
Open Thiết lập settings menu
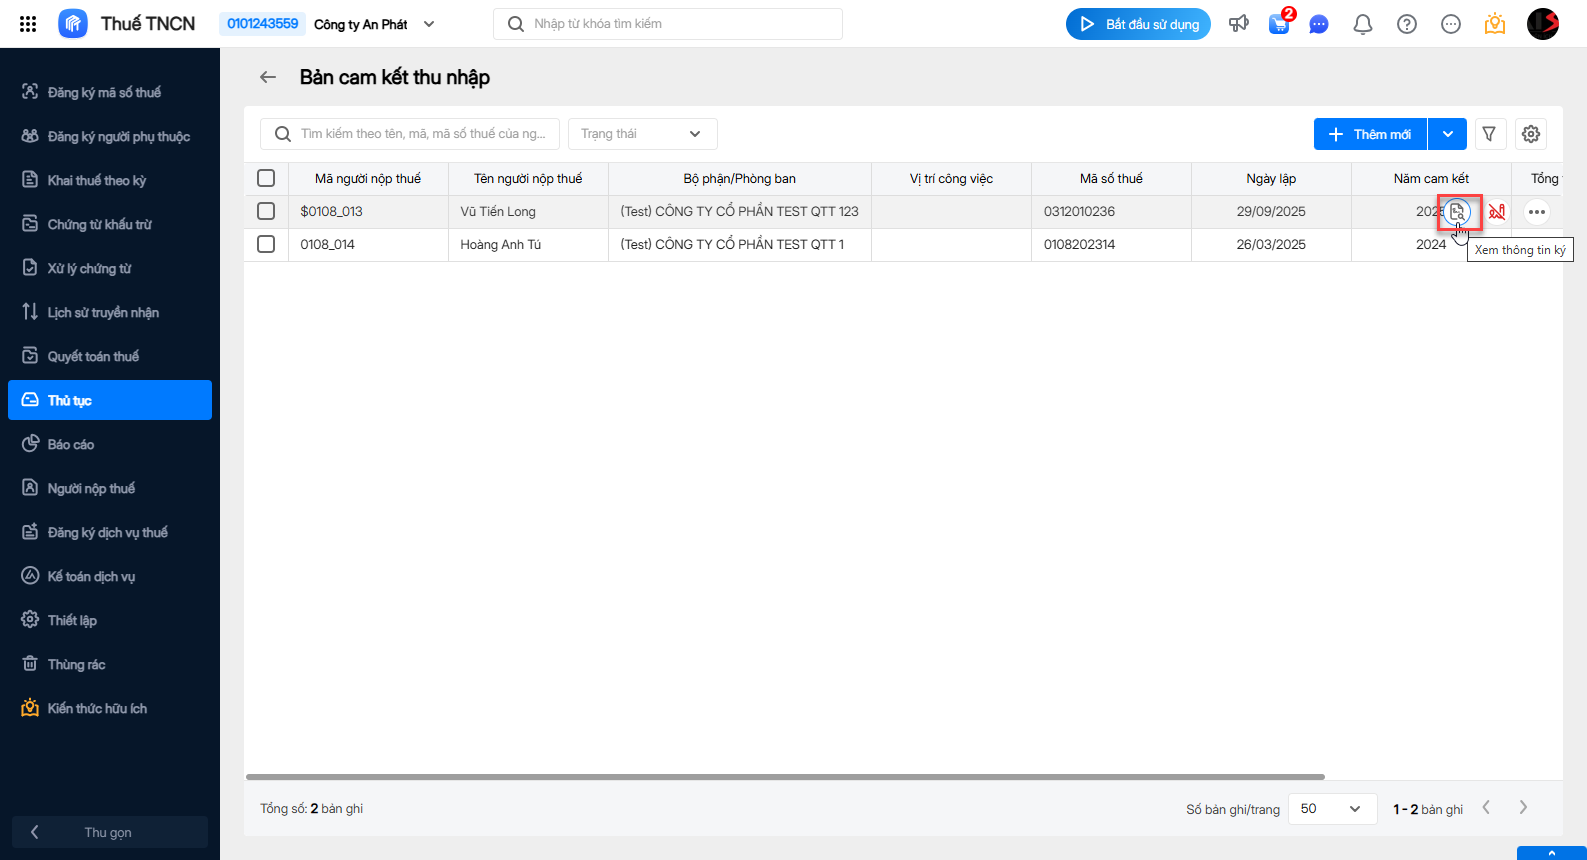coord(110,620)
